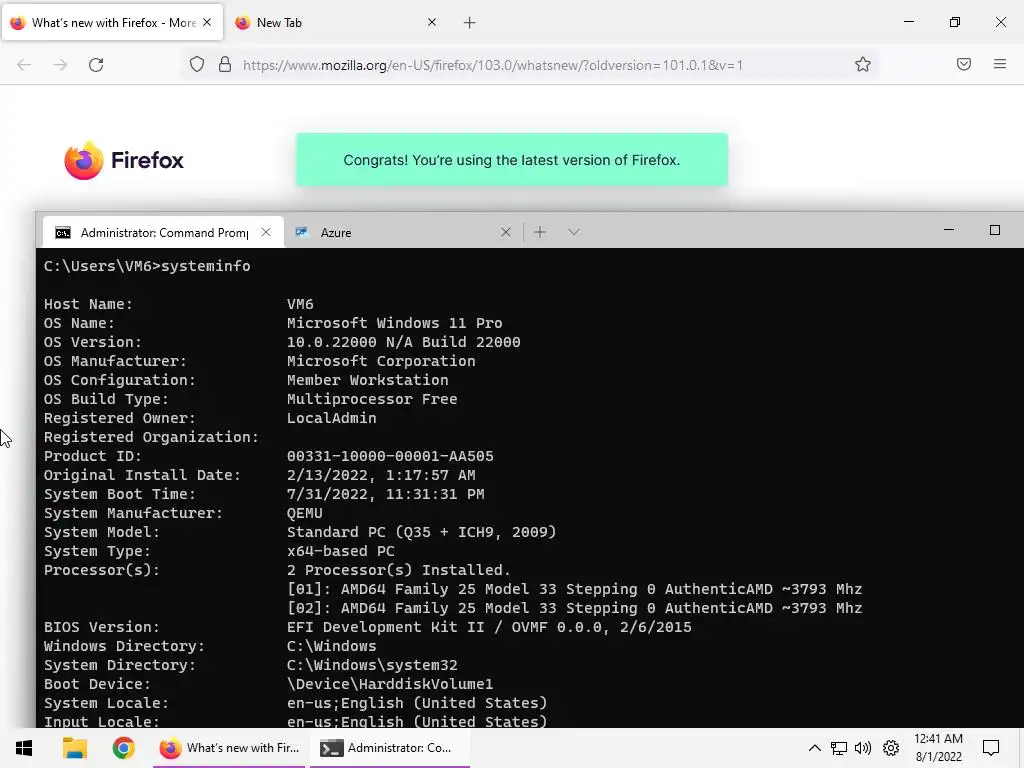The image size is (1024, 768).
Task: Open notification center icon
Action: [x=991, y=748]
